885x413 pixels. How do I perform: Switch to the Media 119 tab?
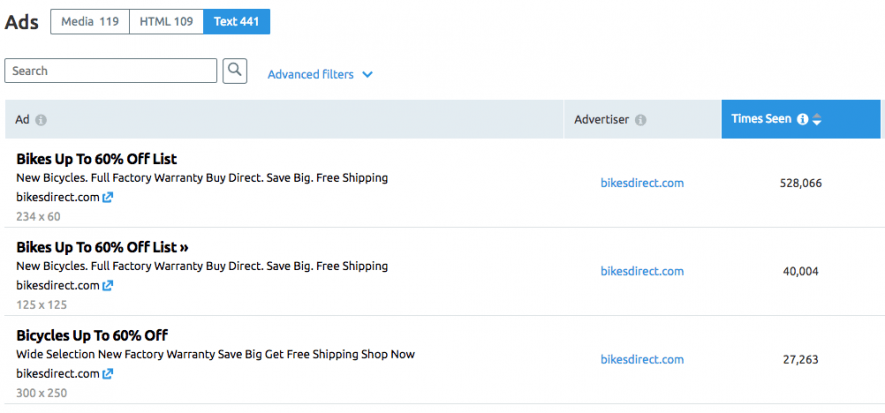click(x=90, y=22)
